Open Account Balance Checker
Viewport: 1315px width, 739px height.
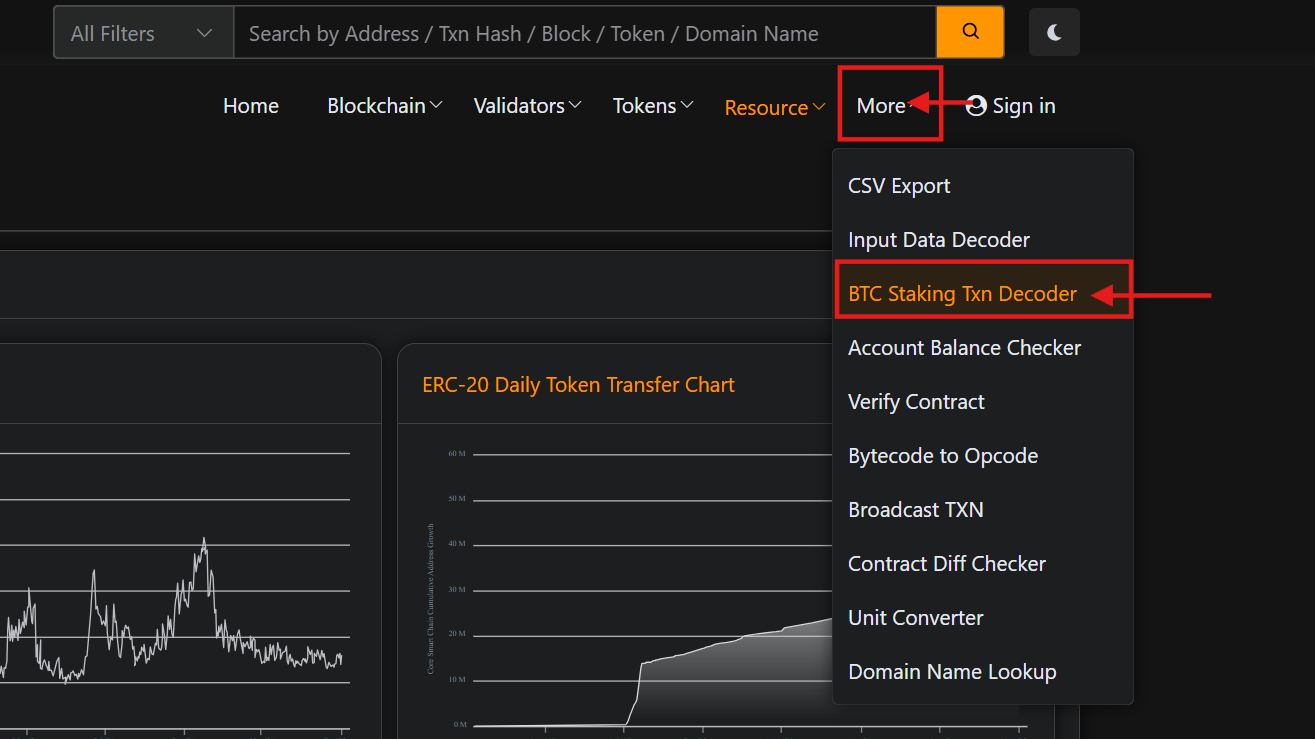pos(964,348)
